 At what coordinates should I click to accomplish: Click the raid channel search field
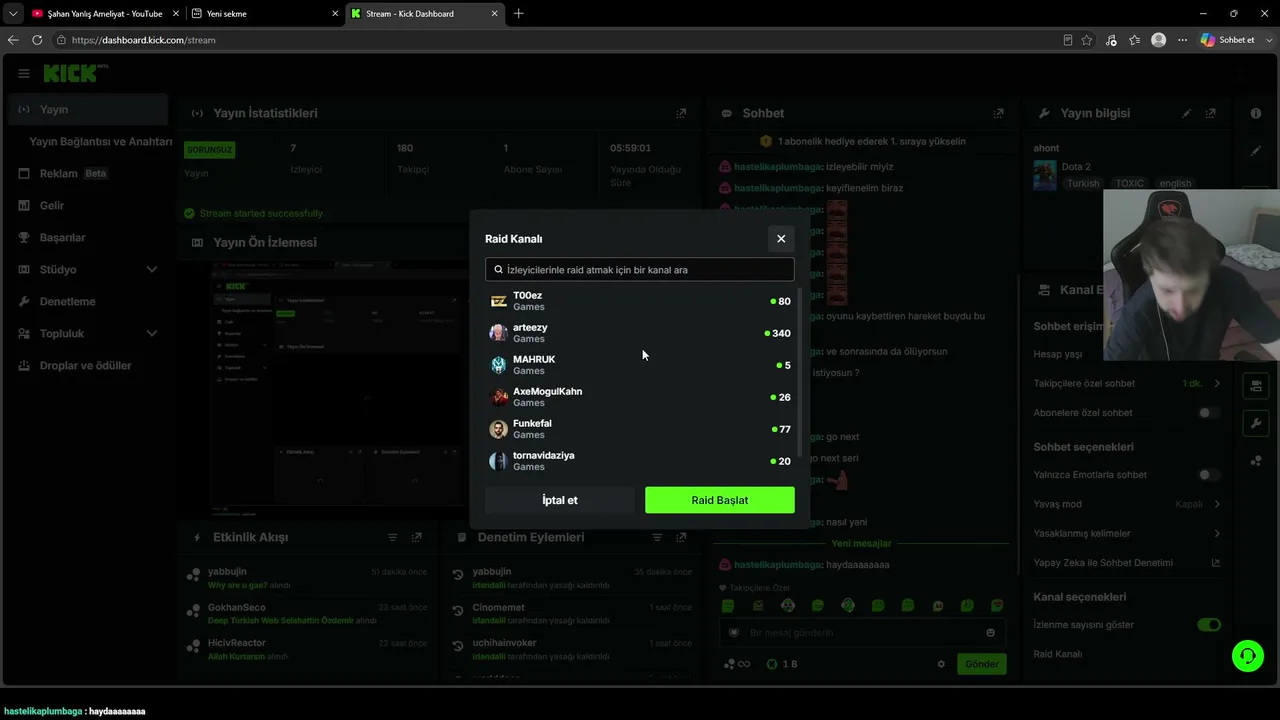click(x=640, y=269)
